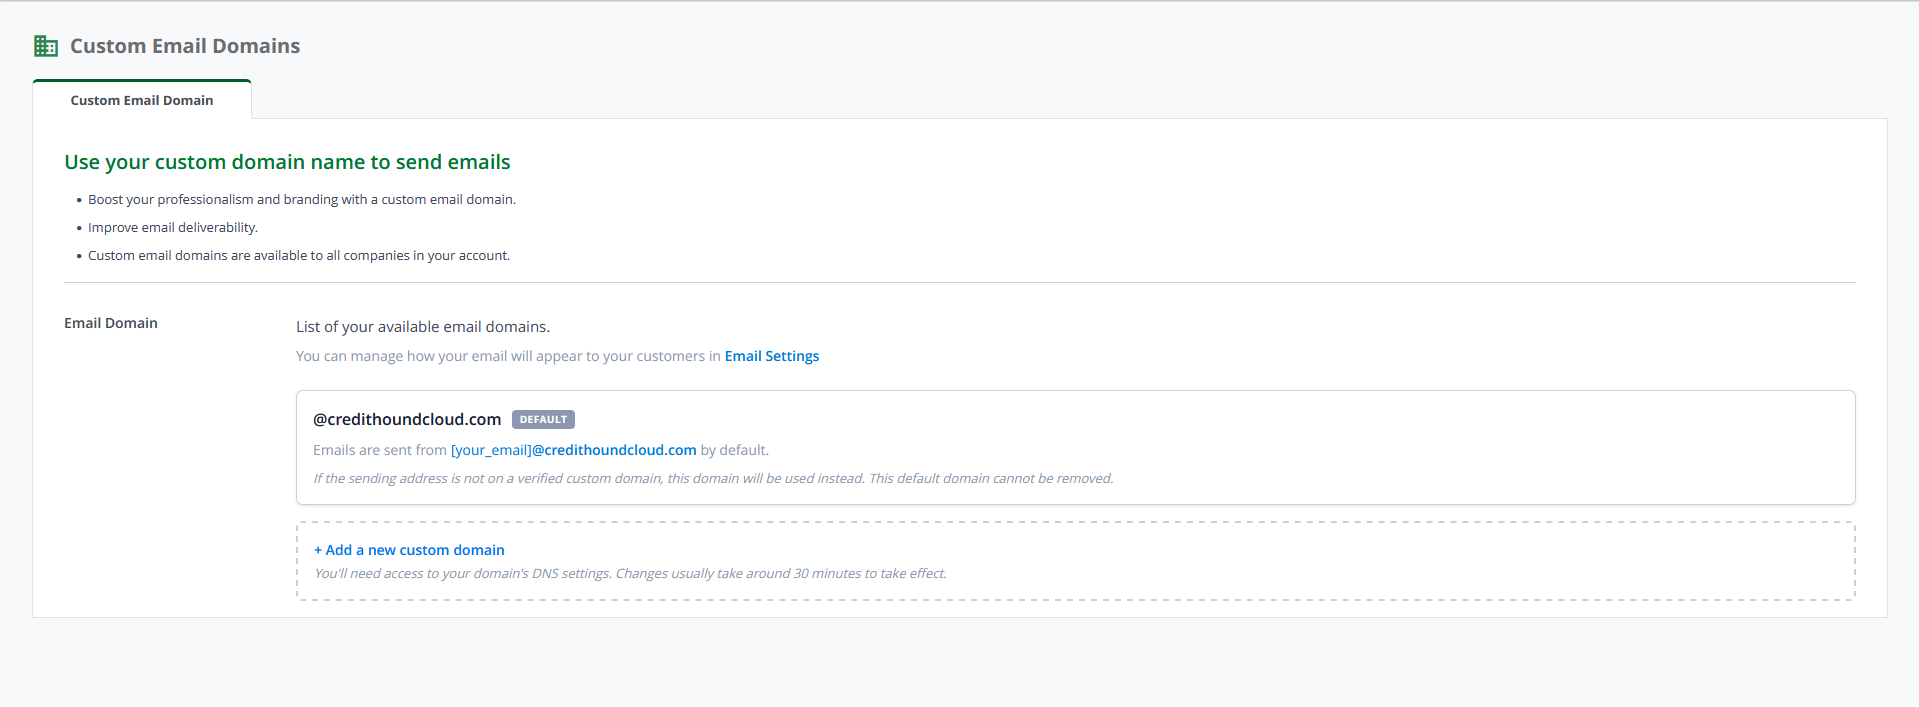Click Add a new custom domain
This screenshot has height=707, width=1919.
pyautogui.click(x=409, y=550)
